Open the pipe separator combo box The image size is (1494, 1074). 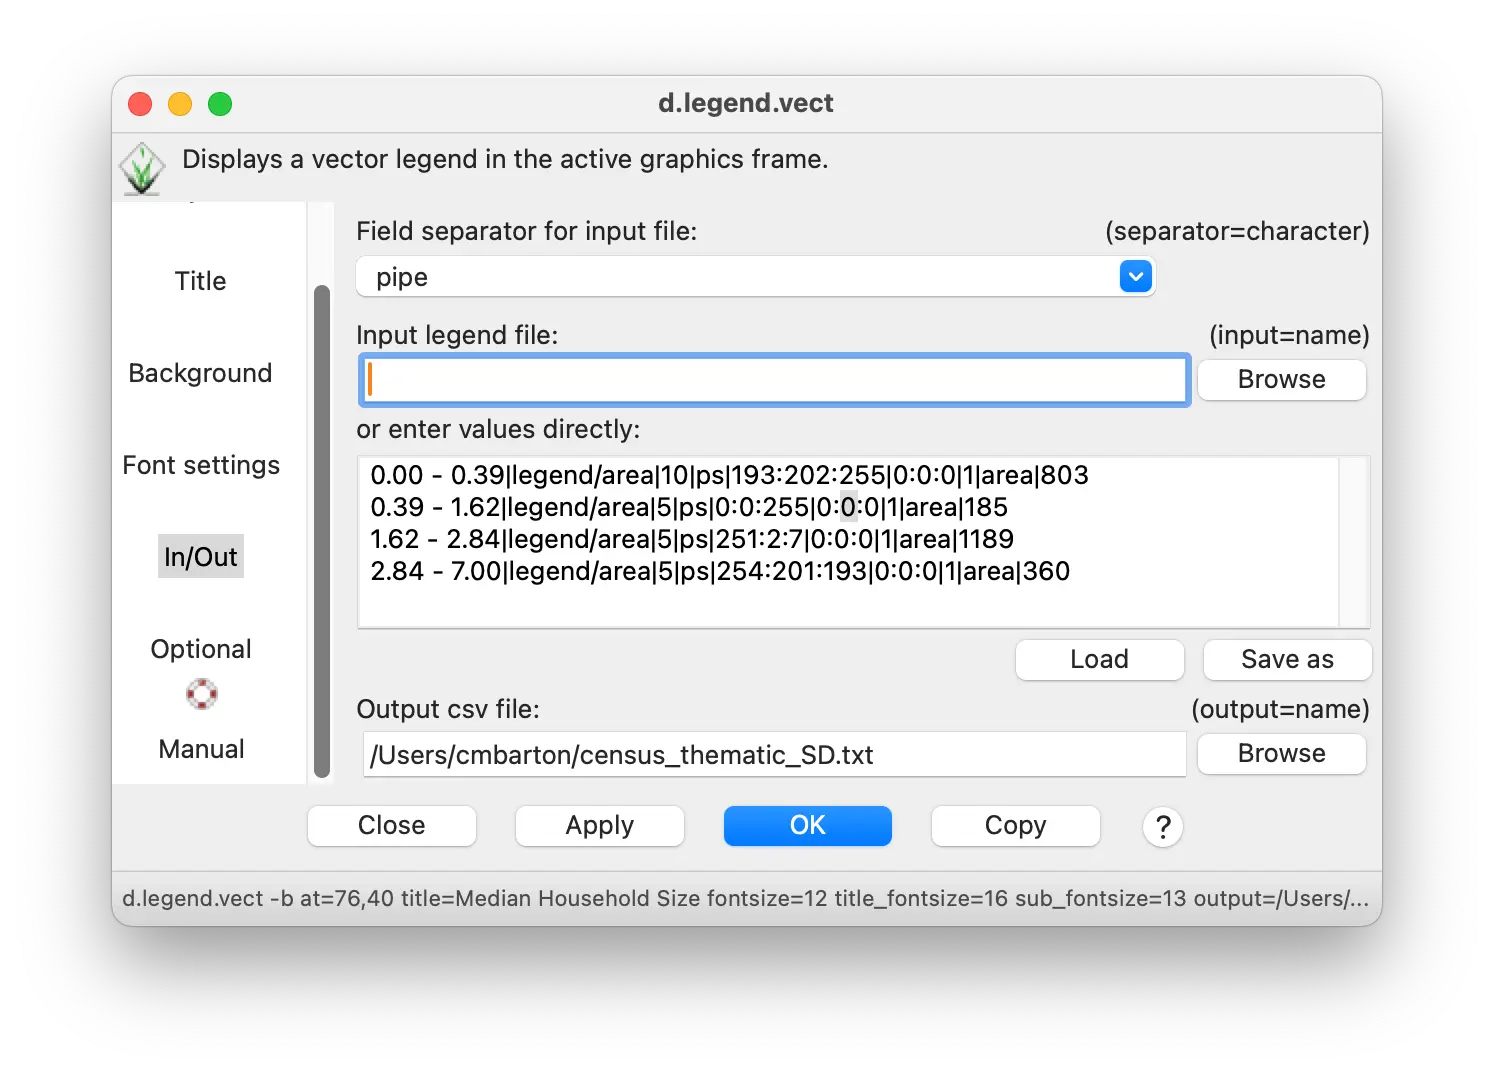tap(740, 277)
